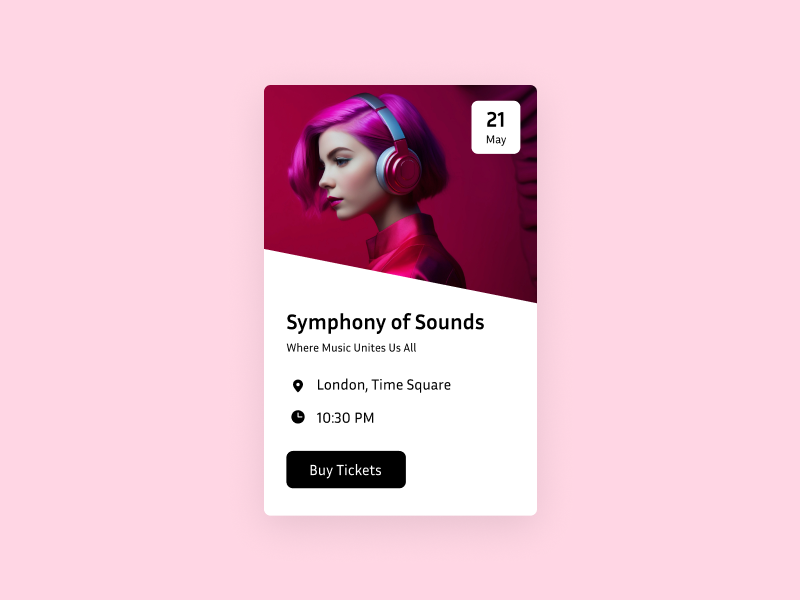Click the location pin icon
Viewport: 800px width, 600px height.
click(x=298, y=386)
